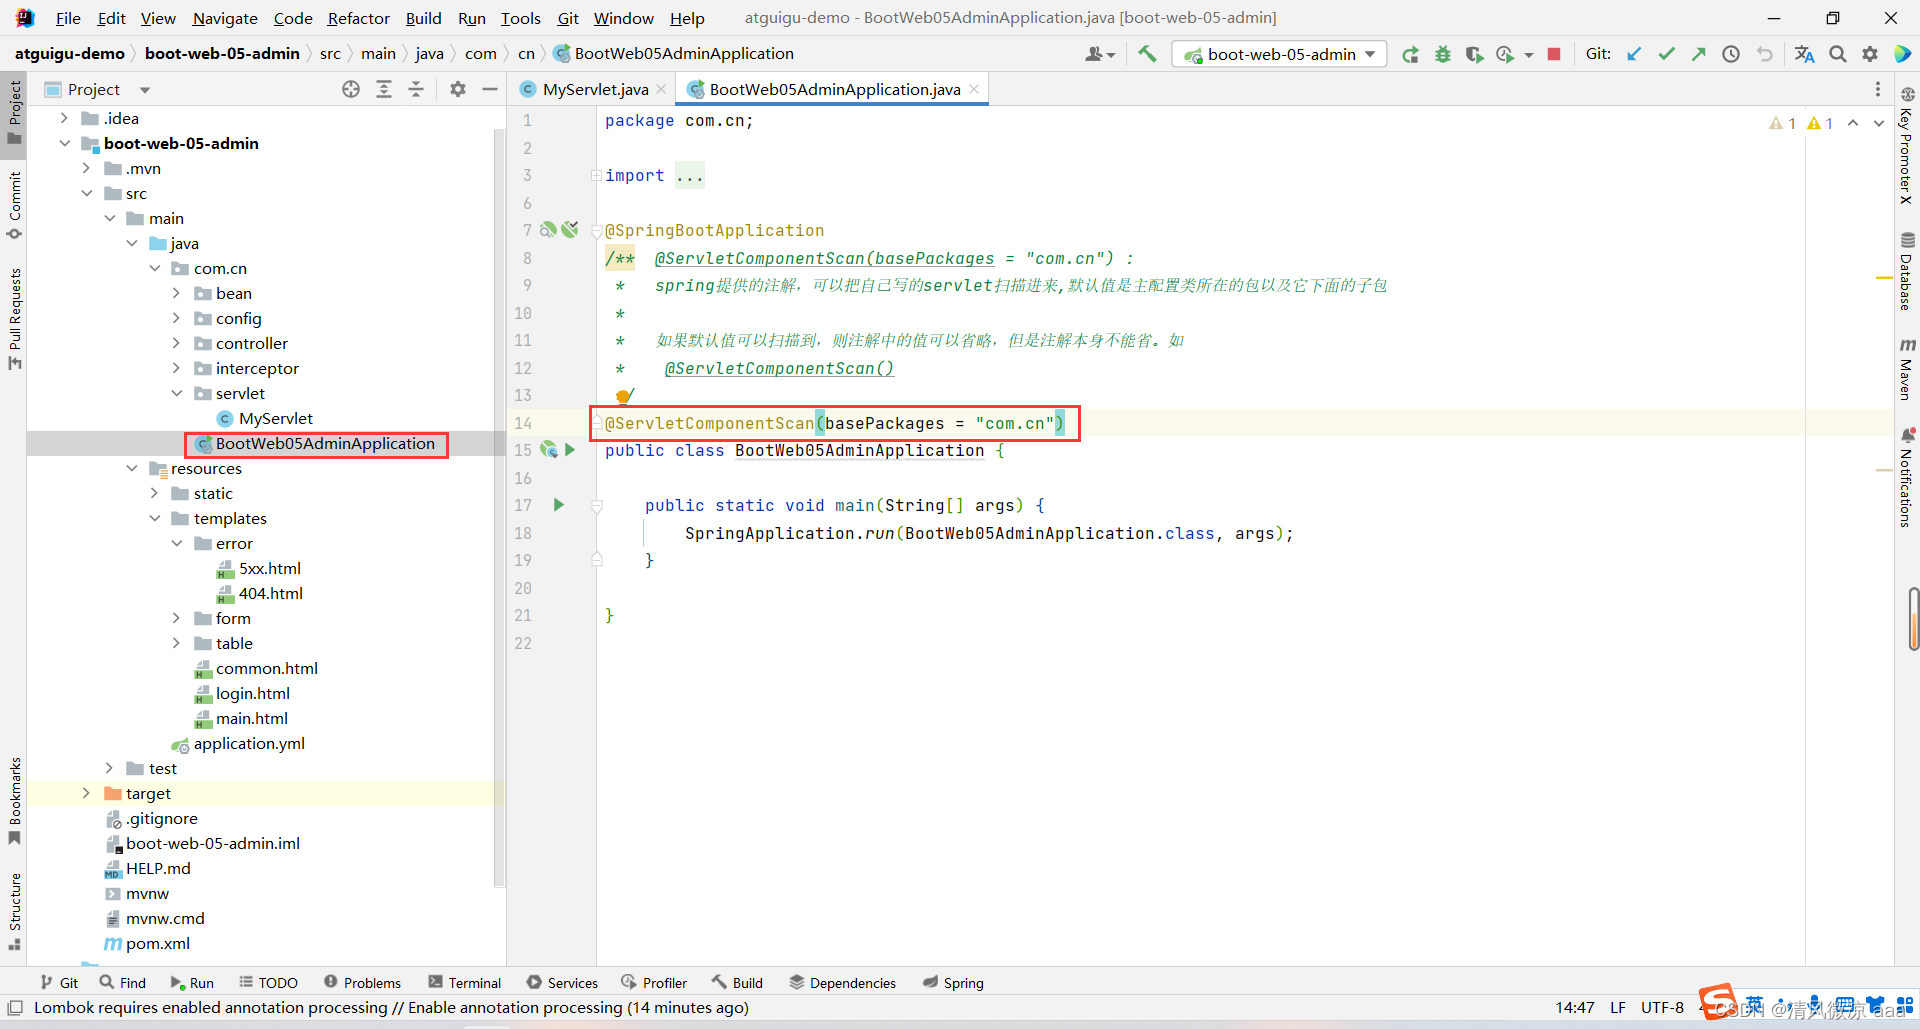Expand all in Project panel

[384, 89]
